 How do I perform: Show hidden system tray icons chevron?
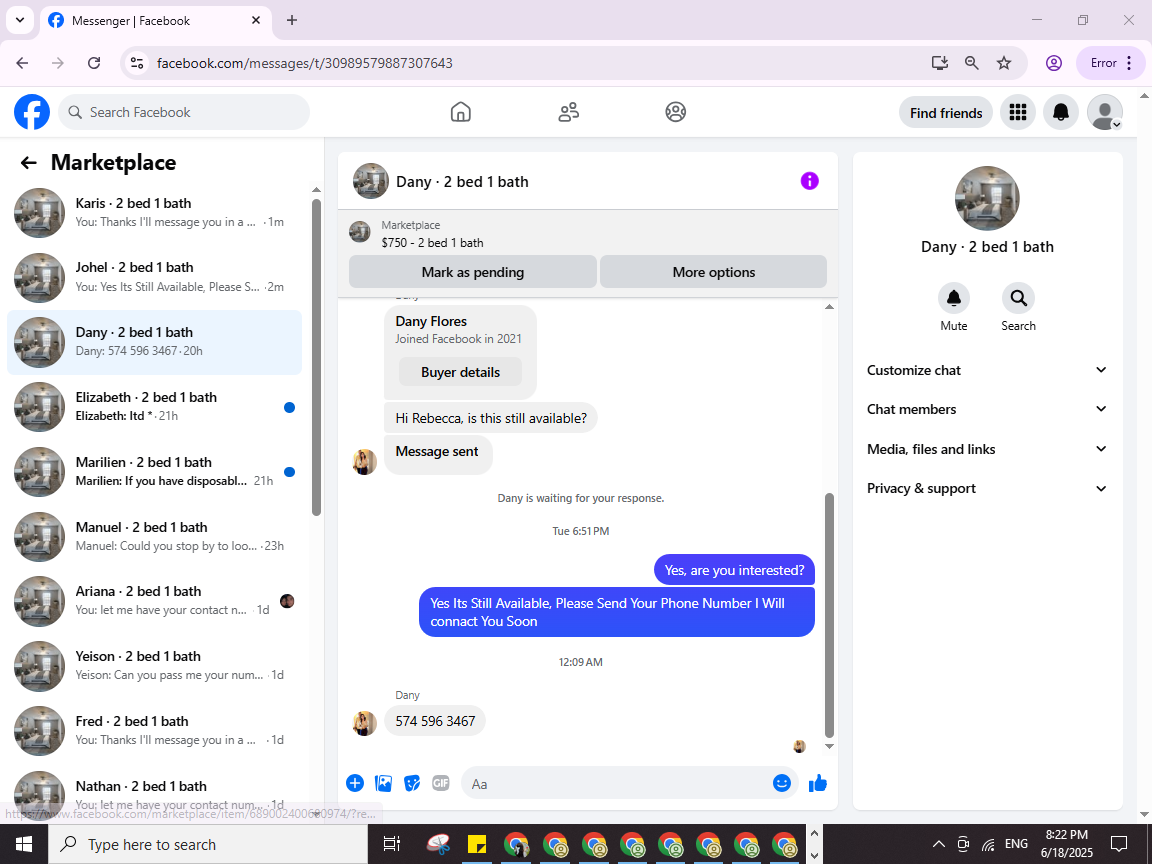[939, 844]
